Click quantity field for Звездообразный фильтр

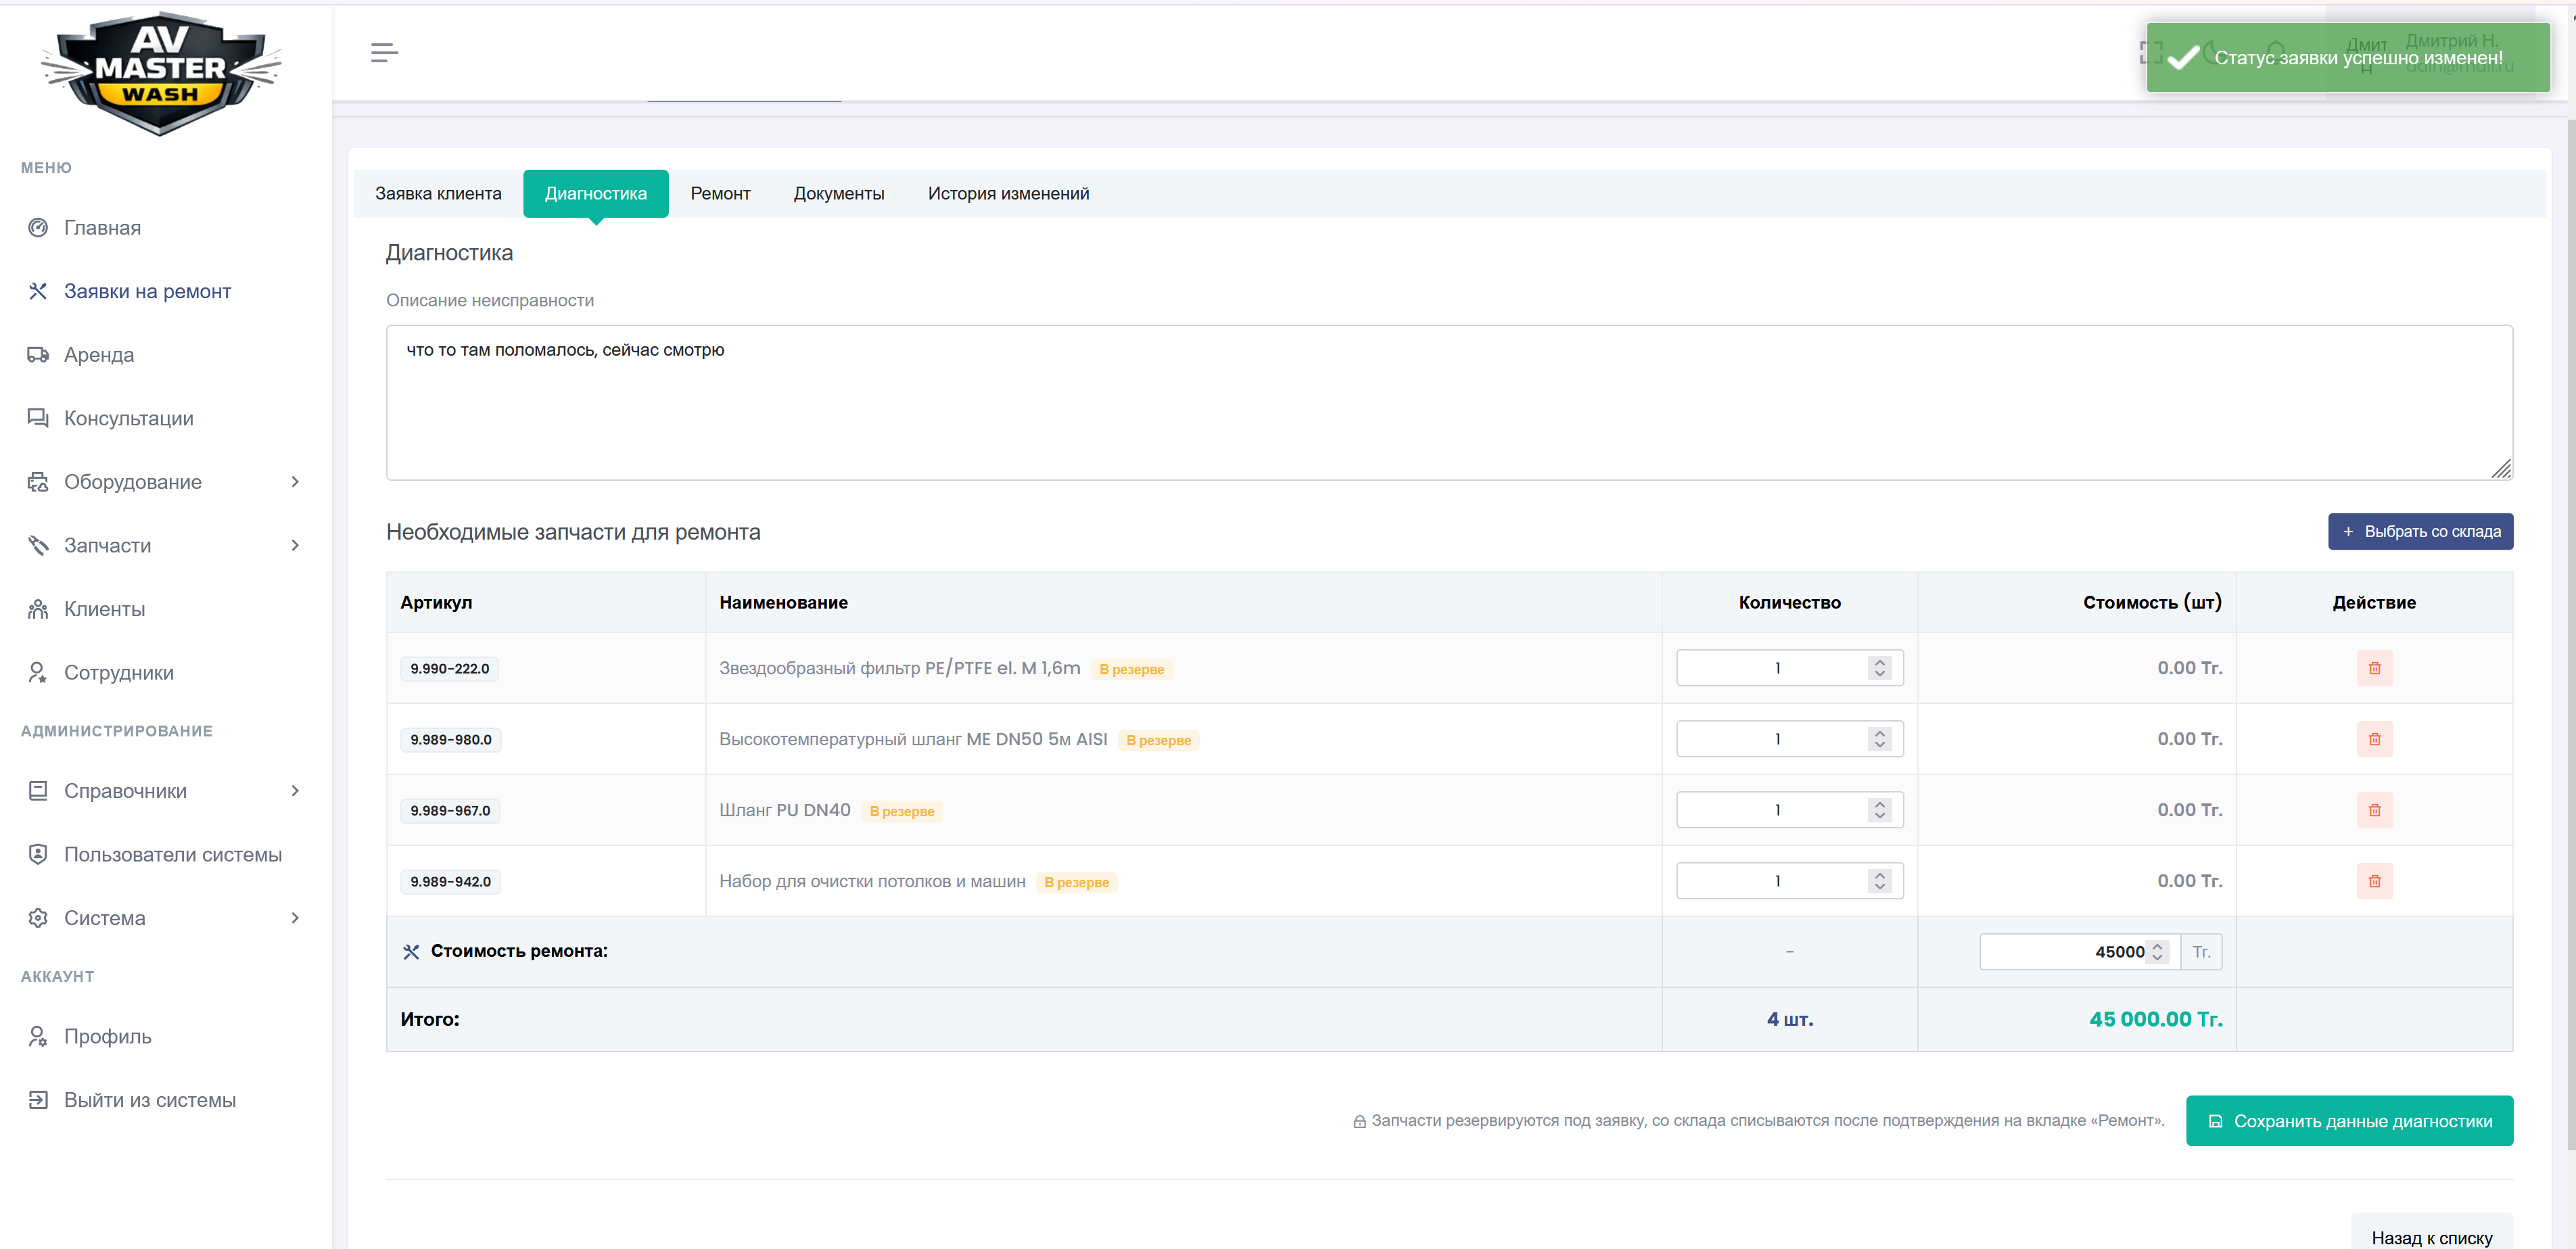[x=1789, y=668]
